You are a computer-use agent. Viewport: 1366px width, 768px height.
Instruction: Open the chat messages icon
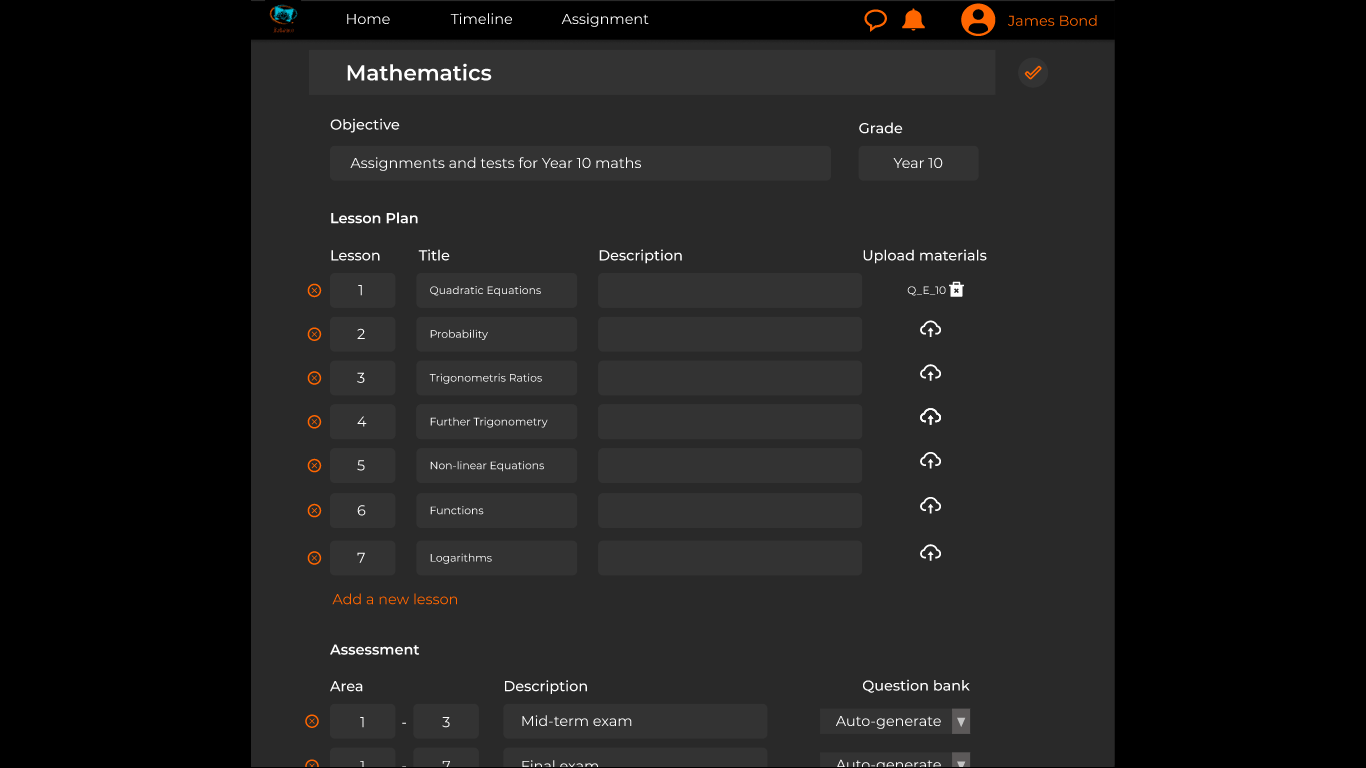tap(876, 20)
